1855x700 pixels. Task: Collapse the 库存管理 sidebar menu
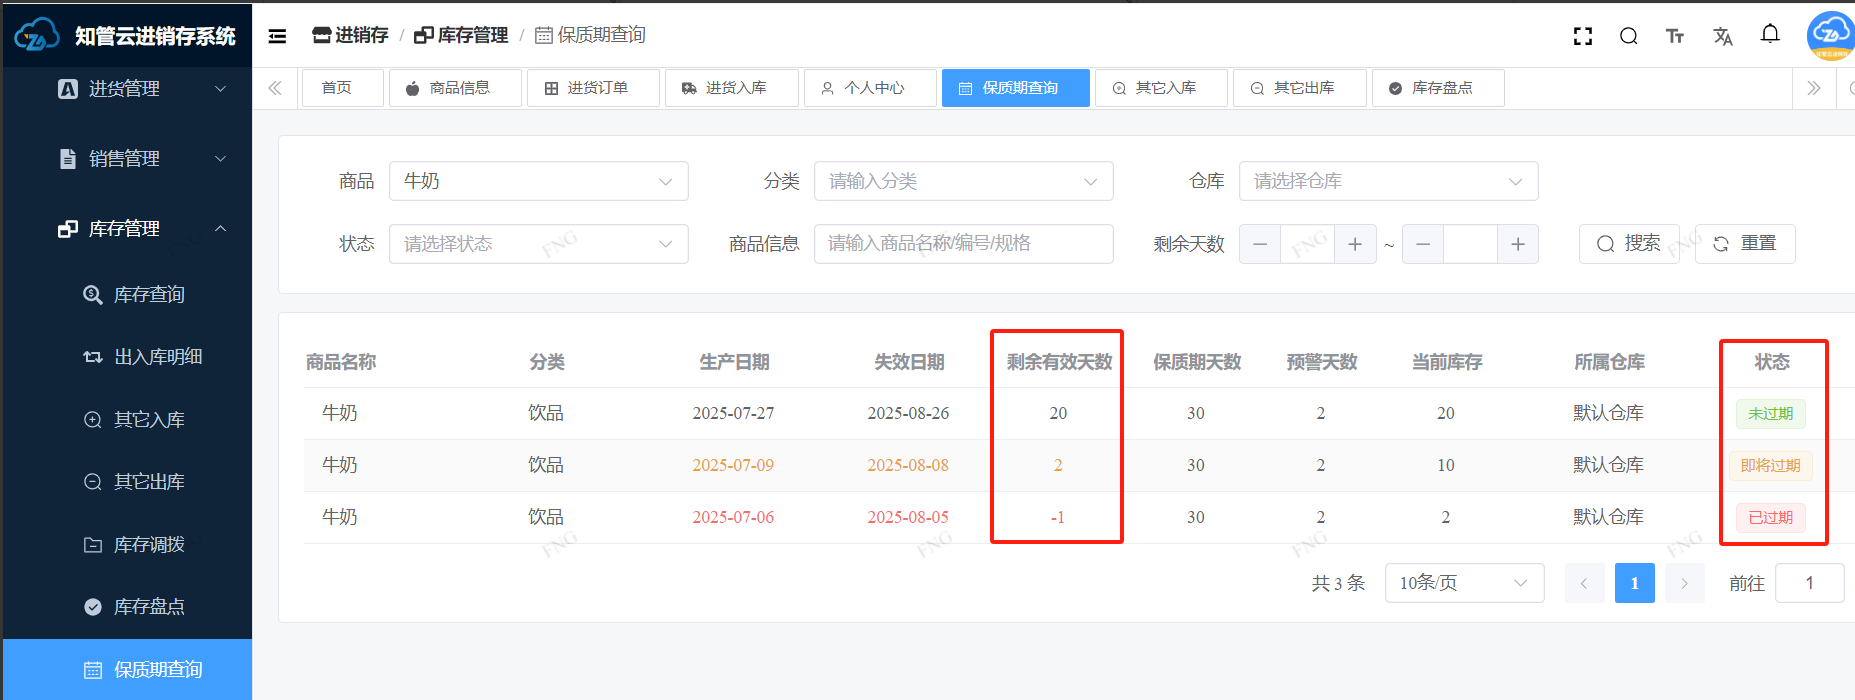tap(140, 229)
